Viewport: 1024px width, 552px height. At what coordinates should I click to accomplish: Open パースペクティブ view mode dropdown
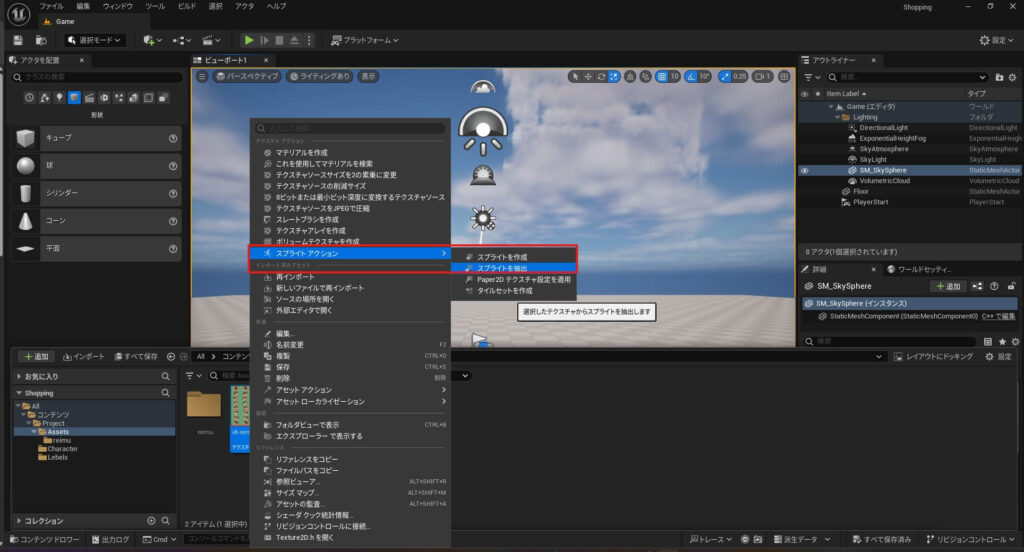(x=248, y=76)
